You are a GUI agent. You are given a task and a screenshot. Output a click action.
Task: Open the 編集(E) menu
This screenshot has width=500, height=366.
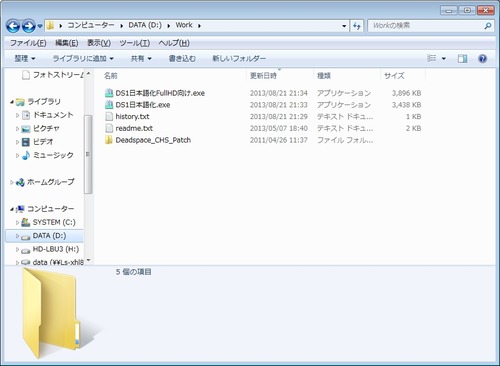click(67, 43)
